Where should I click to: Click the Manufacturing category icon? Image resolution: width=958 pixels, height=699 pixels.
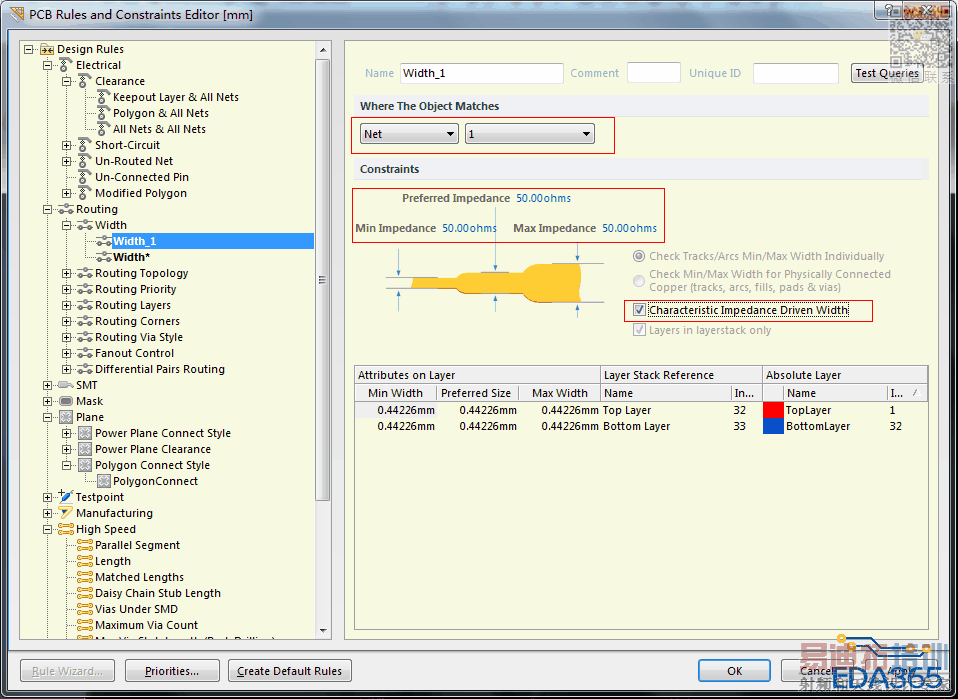pyautogui.click(x=66, y=513)
